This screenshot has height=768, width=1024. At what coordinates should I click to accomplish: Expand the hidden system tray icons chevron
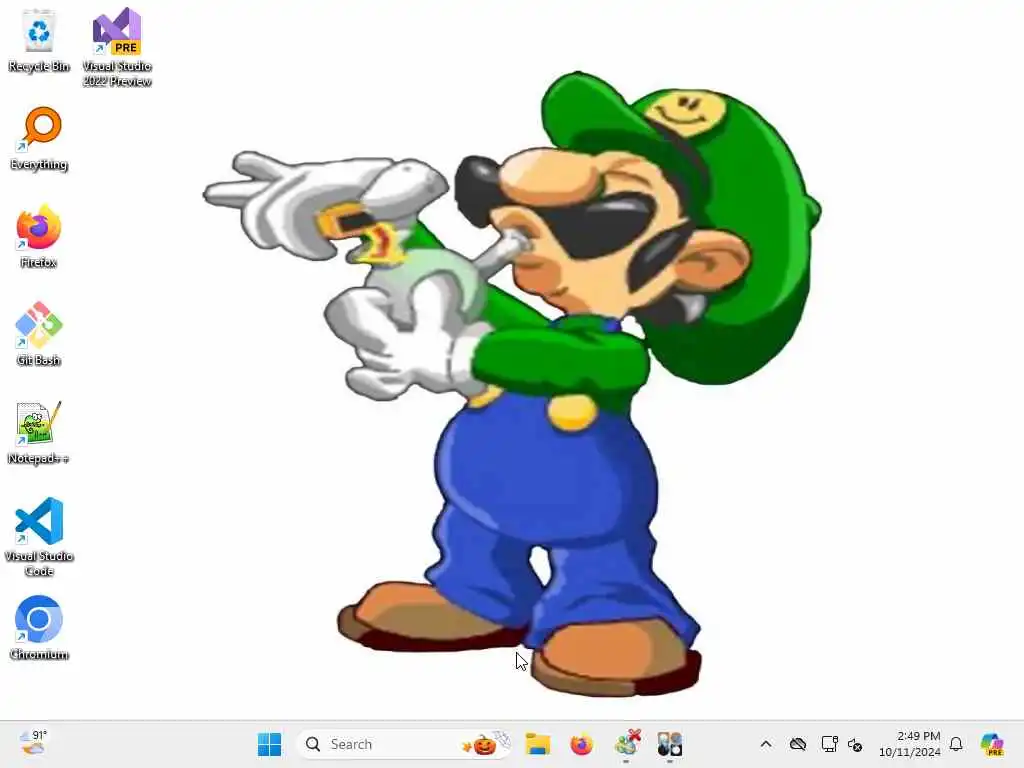point(766,744)
